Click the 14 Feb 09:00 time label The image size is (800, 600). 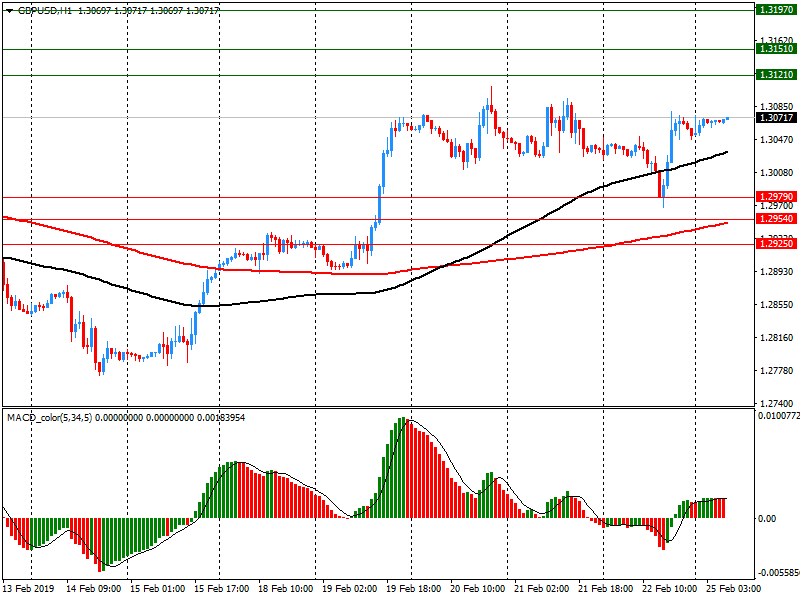pos(94,590)
